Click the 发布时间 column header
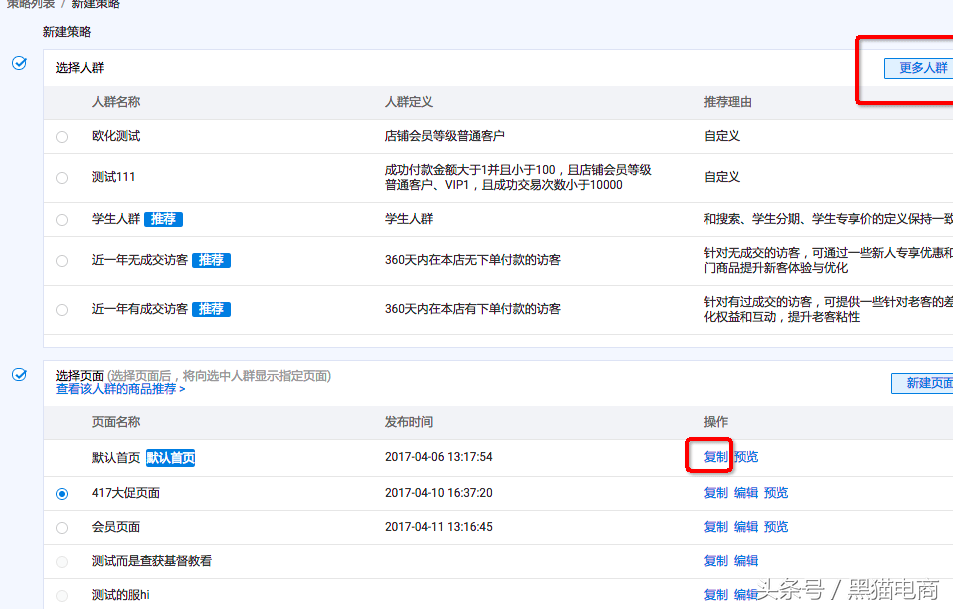Image resolution: width=953 pixels, height=609 pixels. (x=409, y=421)
